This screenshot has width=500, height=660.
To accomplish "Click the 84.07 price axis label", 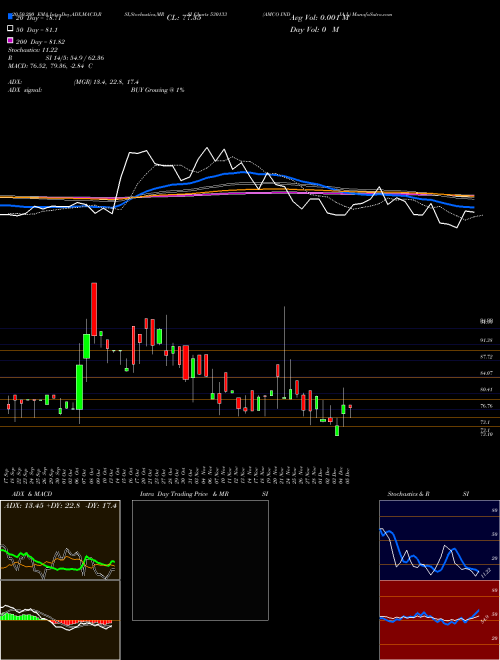I will 486,373.
